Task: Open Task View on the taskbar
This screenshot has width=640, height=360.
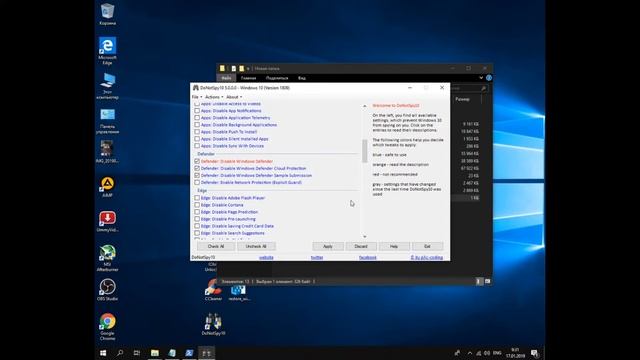Action: pos(137,353)
